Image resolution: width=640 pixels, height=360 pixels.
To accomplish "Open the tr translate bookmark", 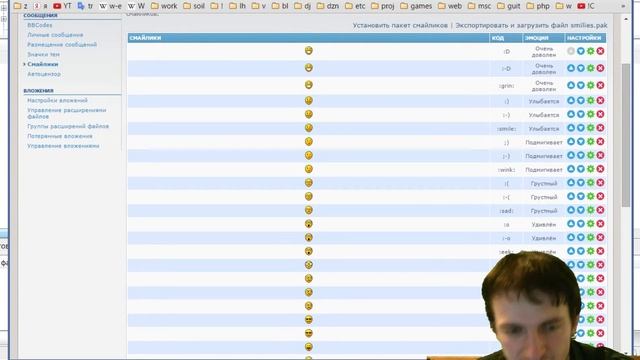I will point(85,6).
